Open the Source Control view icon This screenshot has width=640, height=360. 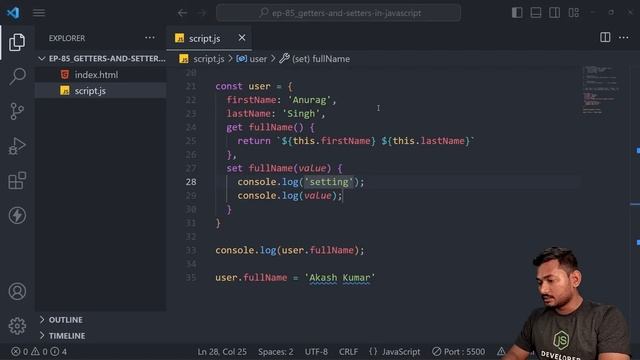17,111
